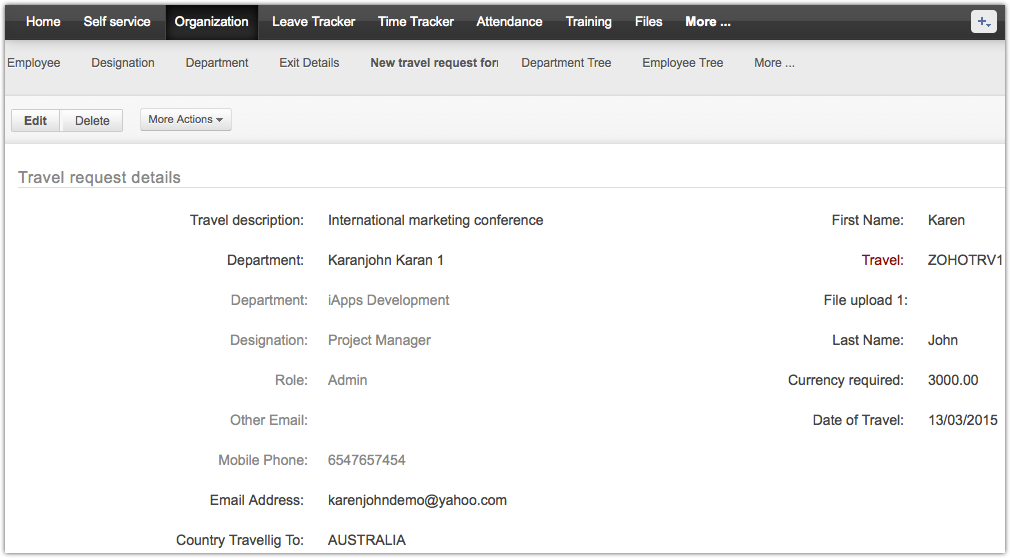This screenshot has height=558, width=1010.
Task: Go to Exit Details section
Action: coord(309,63)
